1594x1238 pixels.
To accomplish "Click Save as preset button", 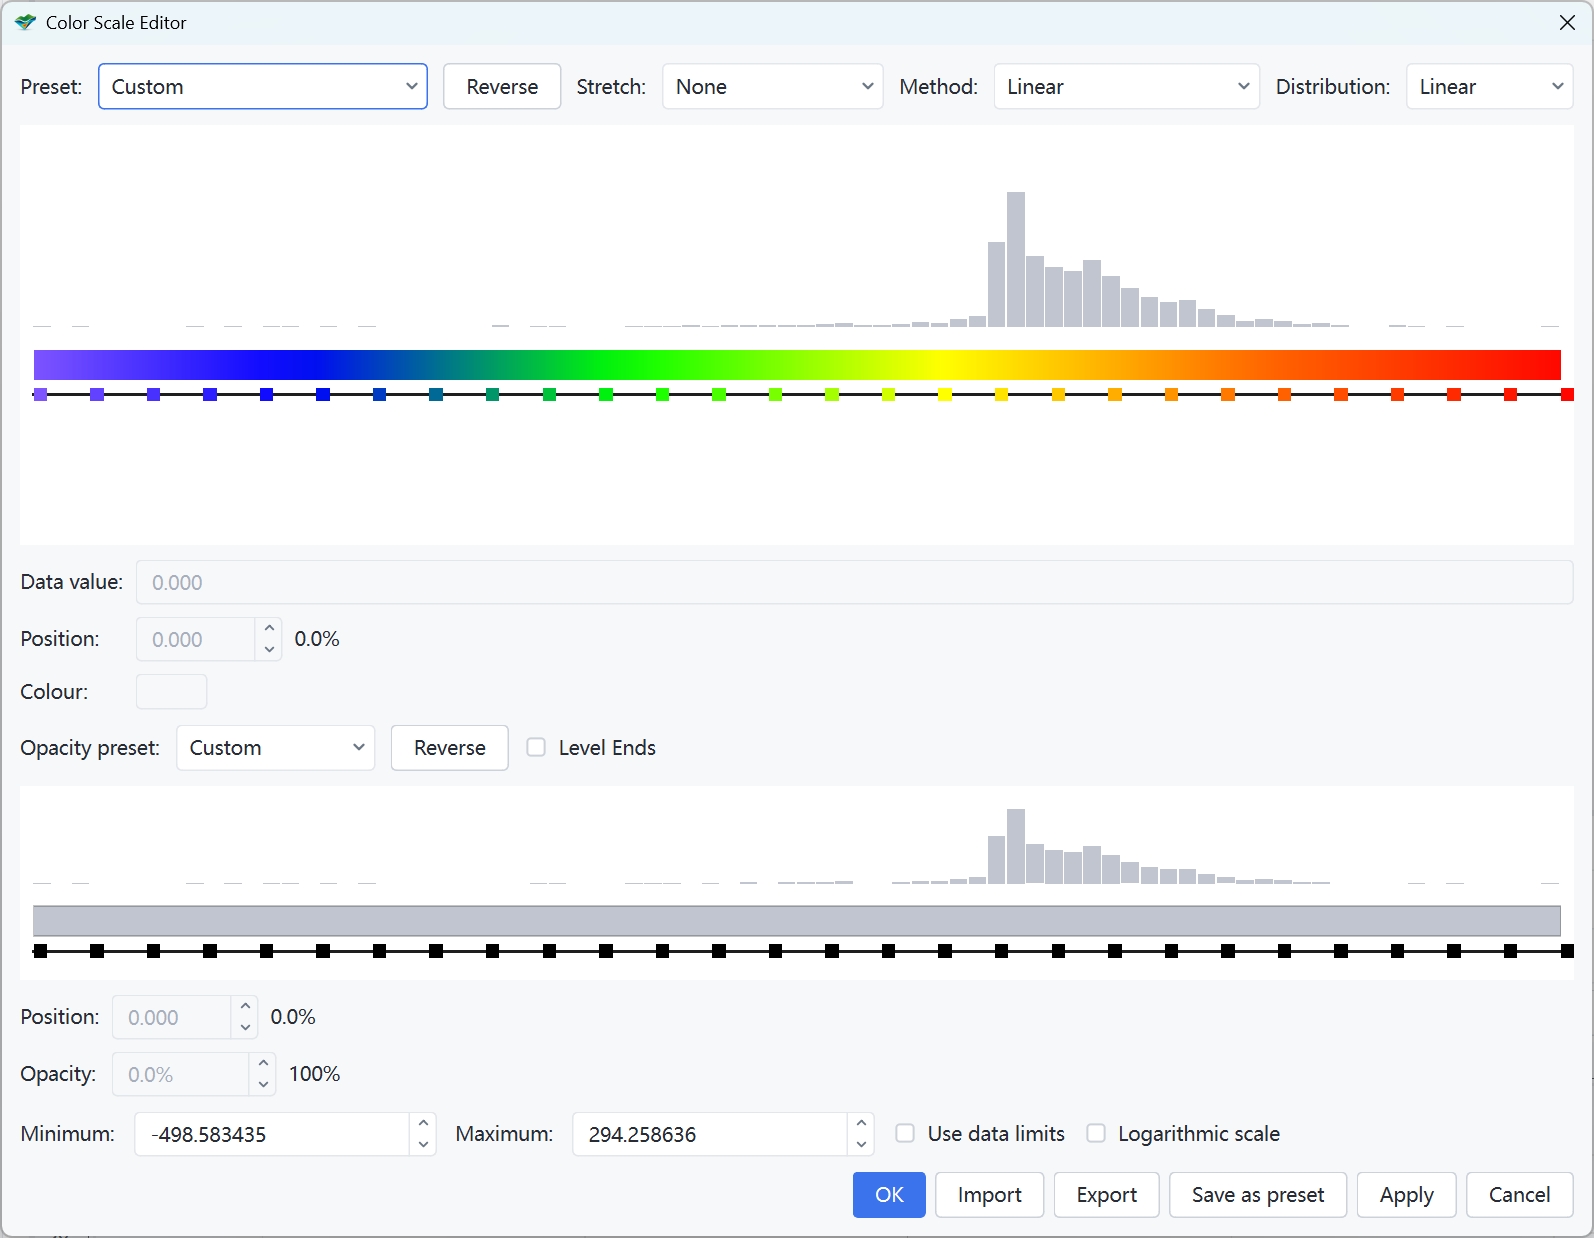I will pyautogui.click(x=1258, y=1195).
